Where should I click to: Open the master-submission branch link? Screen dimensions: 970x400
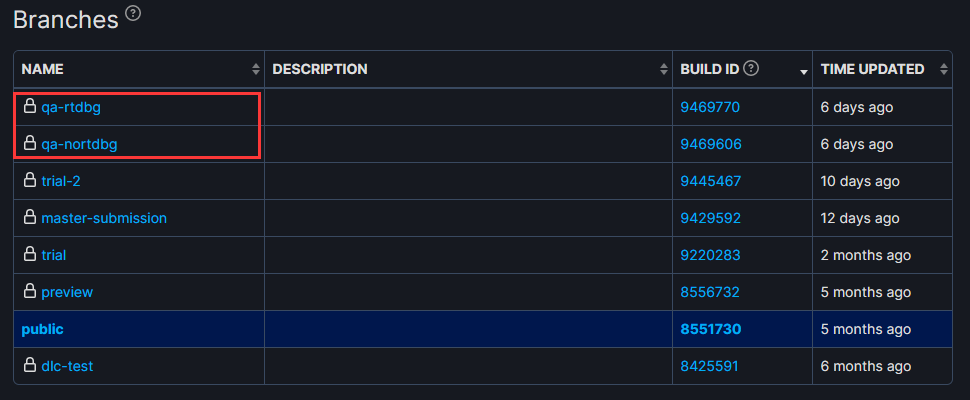coord(104,218)
